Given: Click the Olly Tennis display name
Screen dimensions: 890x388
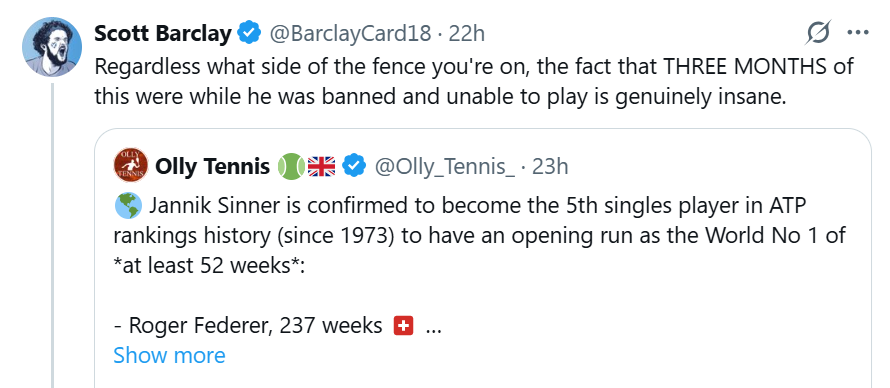Looking at the screenshot, I should pos(213,167).
